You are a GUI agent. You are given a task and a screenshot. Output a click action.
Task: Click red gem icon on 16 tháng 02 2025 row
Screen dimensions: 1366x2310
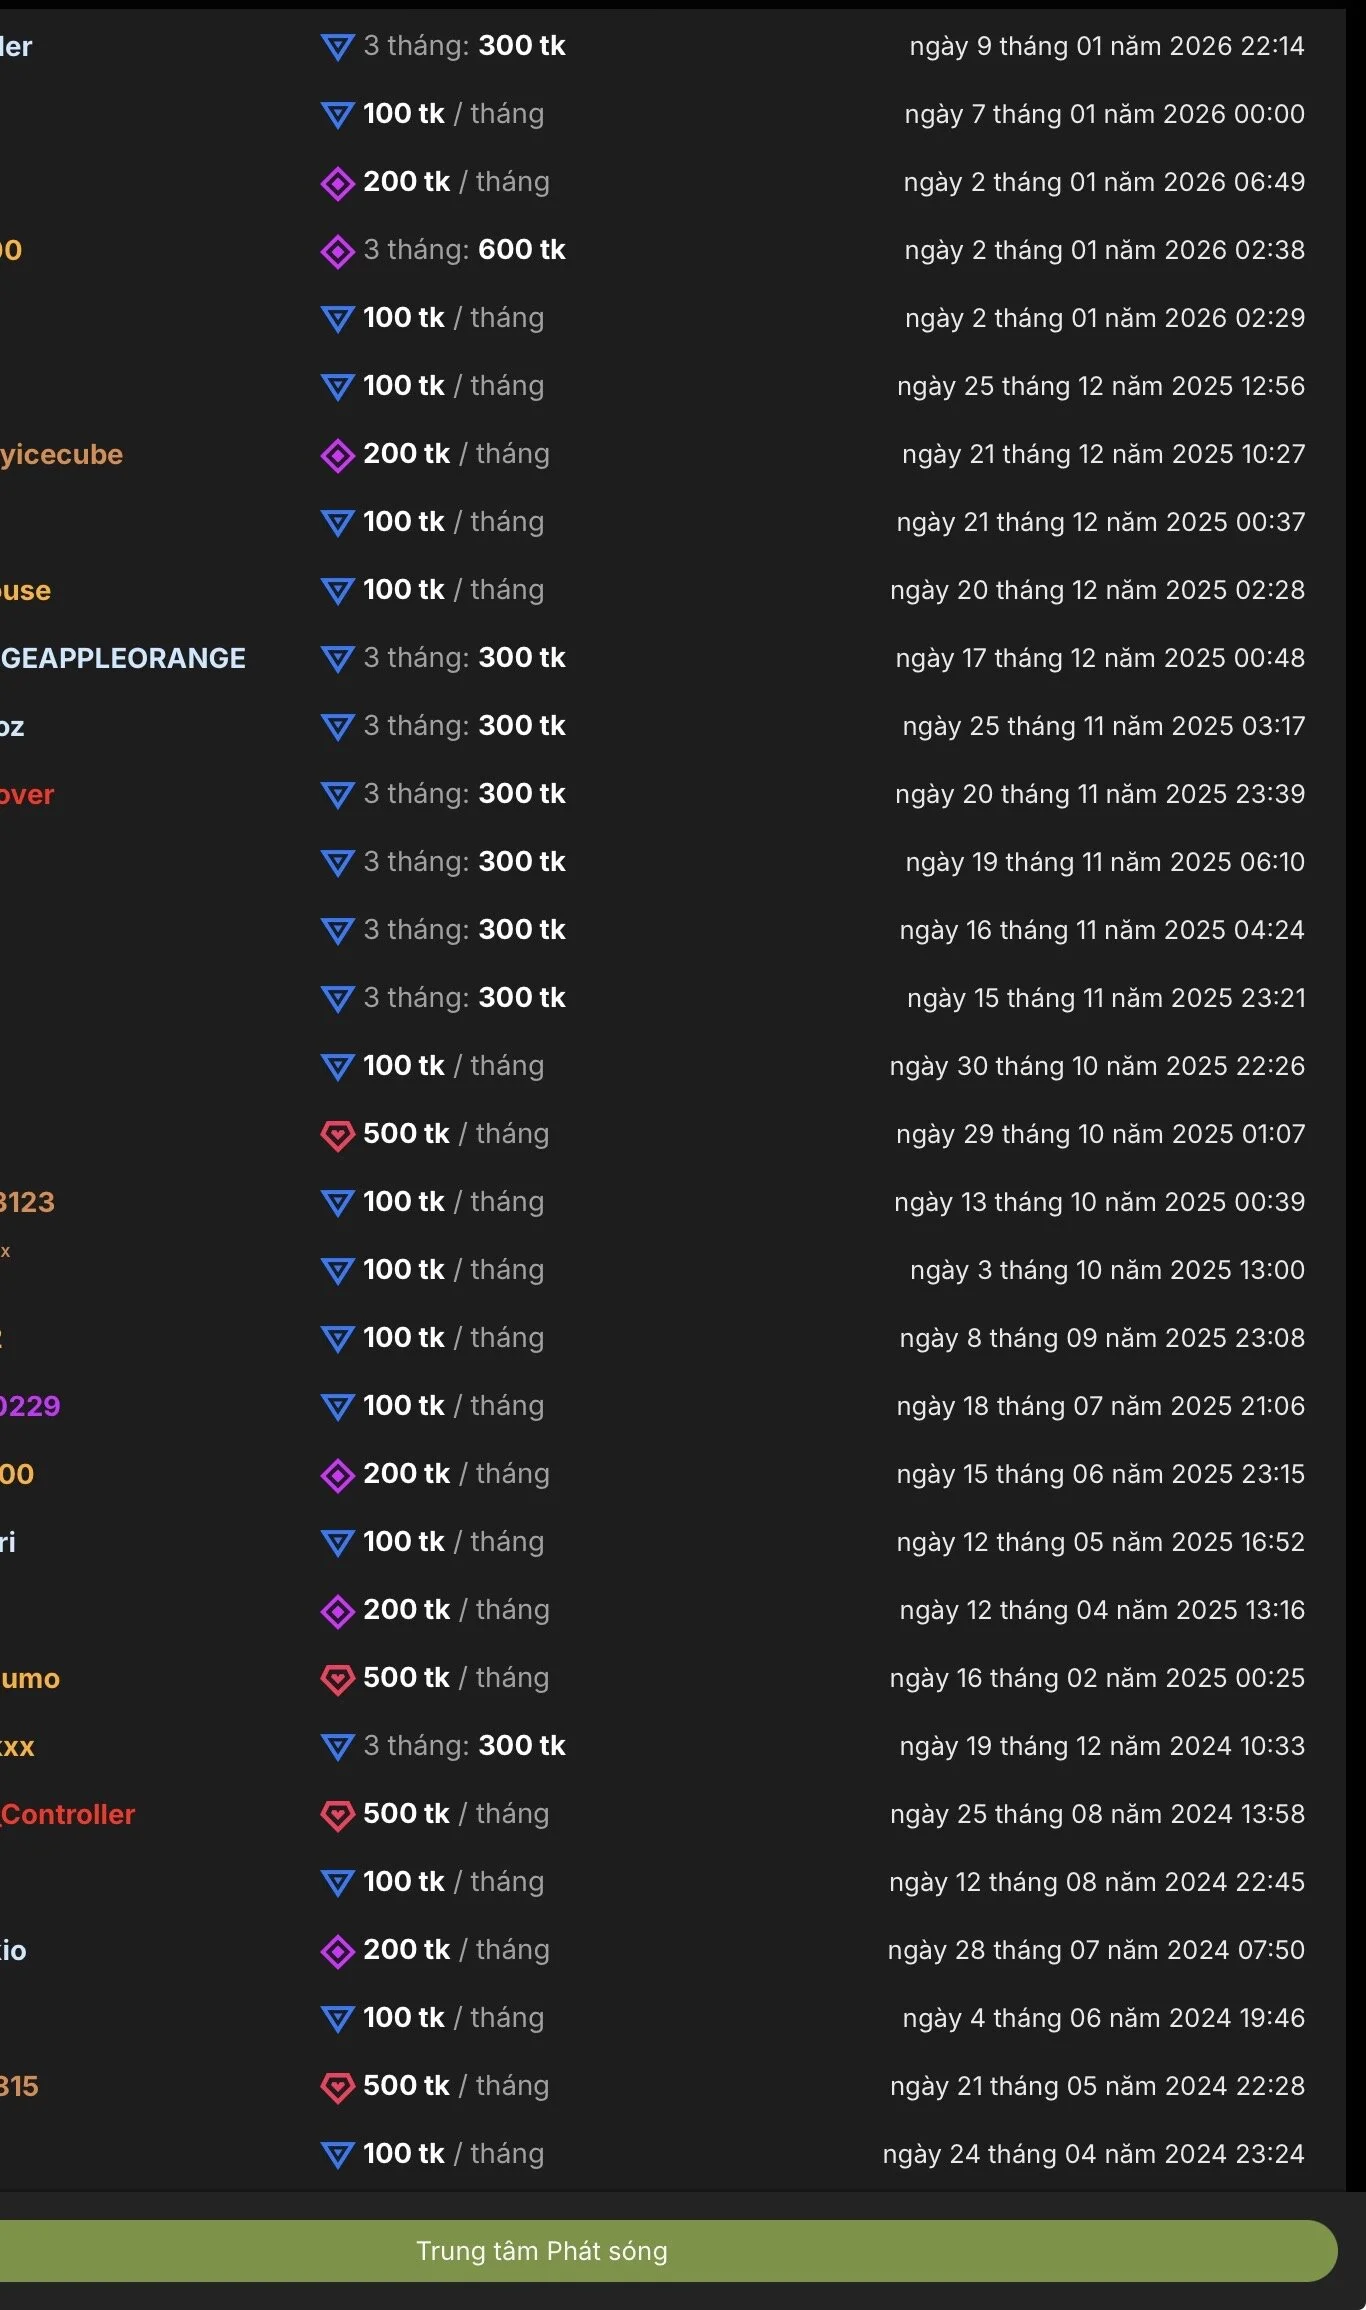click(x=338, y=1679)
